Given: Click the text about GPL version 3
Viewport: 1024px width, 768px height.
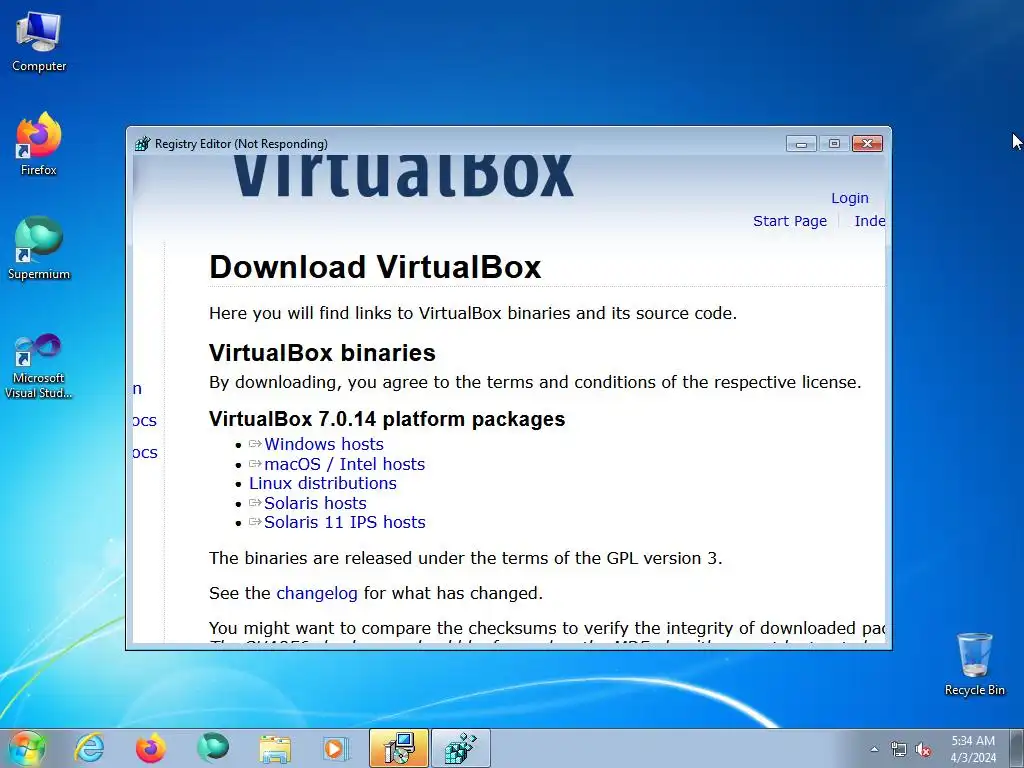Looking at the screenshot, I should click(x=466, y=558).
